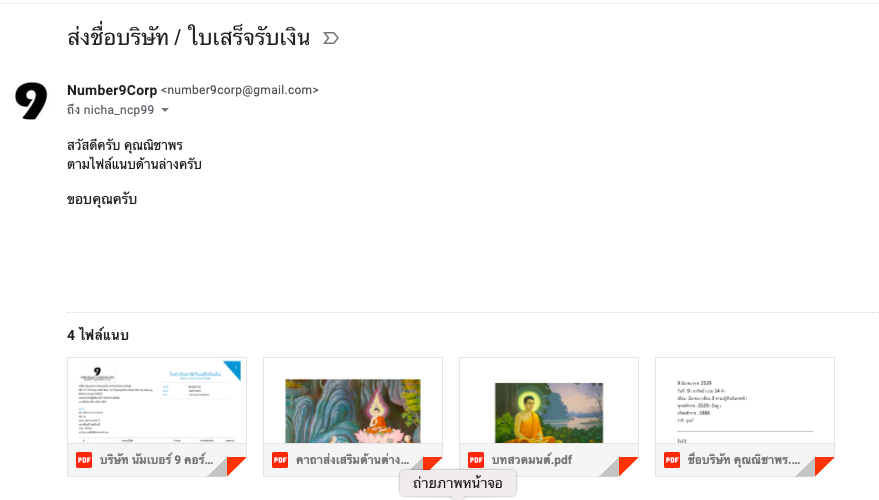Open the Number9Corp sender avatar
This screenshot has height=500, width=879.
tap(31, 101)
